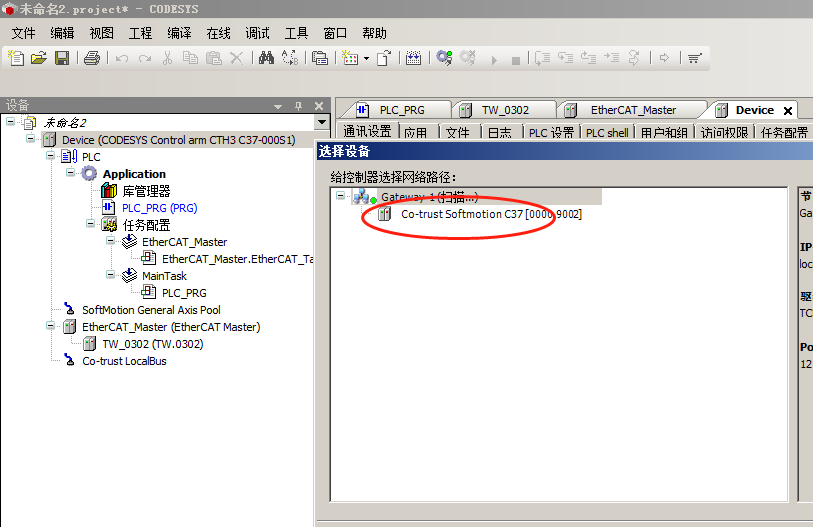813x527 pixels.
Task: Click the Add Object toolbar icon
Action: (x=351, y=58)
